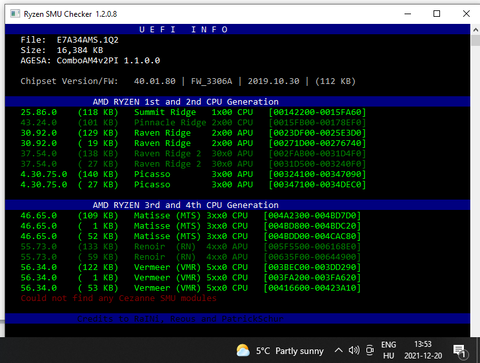The image size is (480, 363).
Task: Open the volume speaker tray icon
Action: 354,350
